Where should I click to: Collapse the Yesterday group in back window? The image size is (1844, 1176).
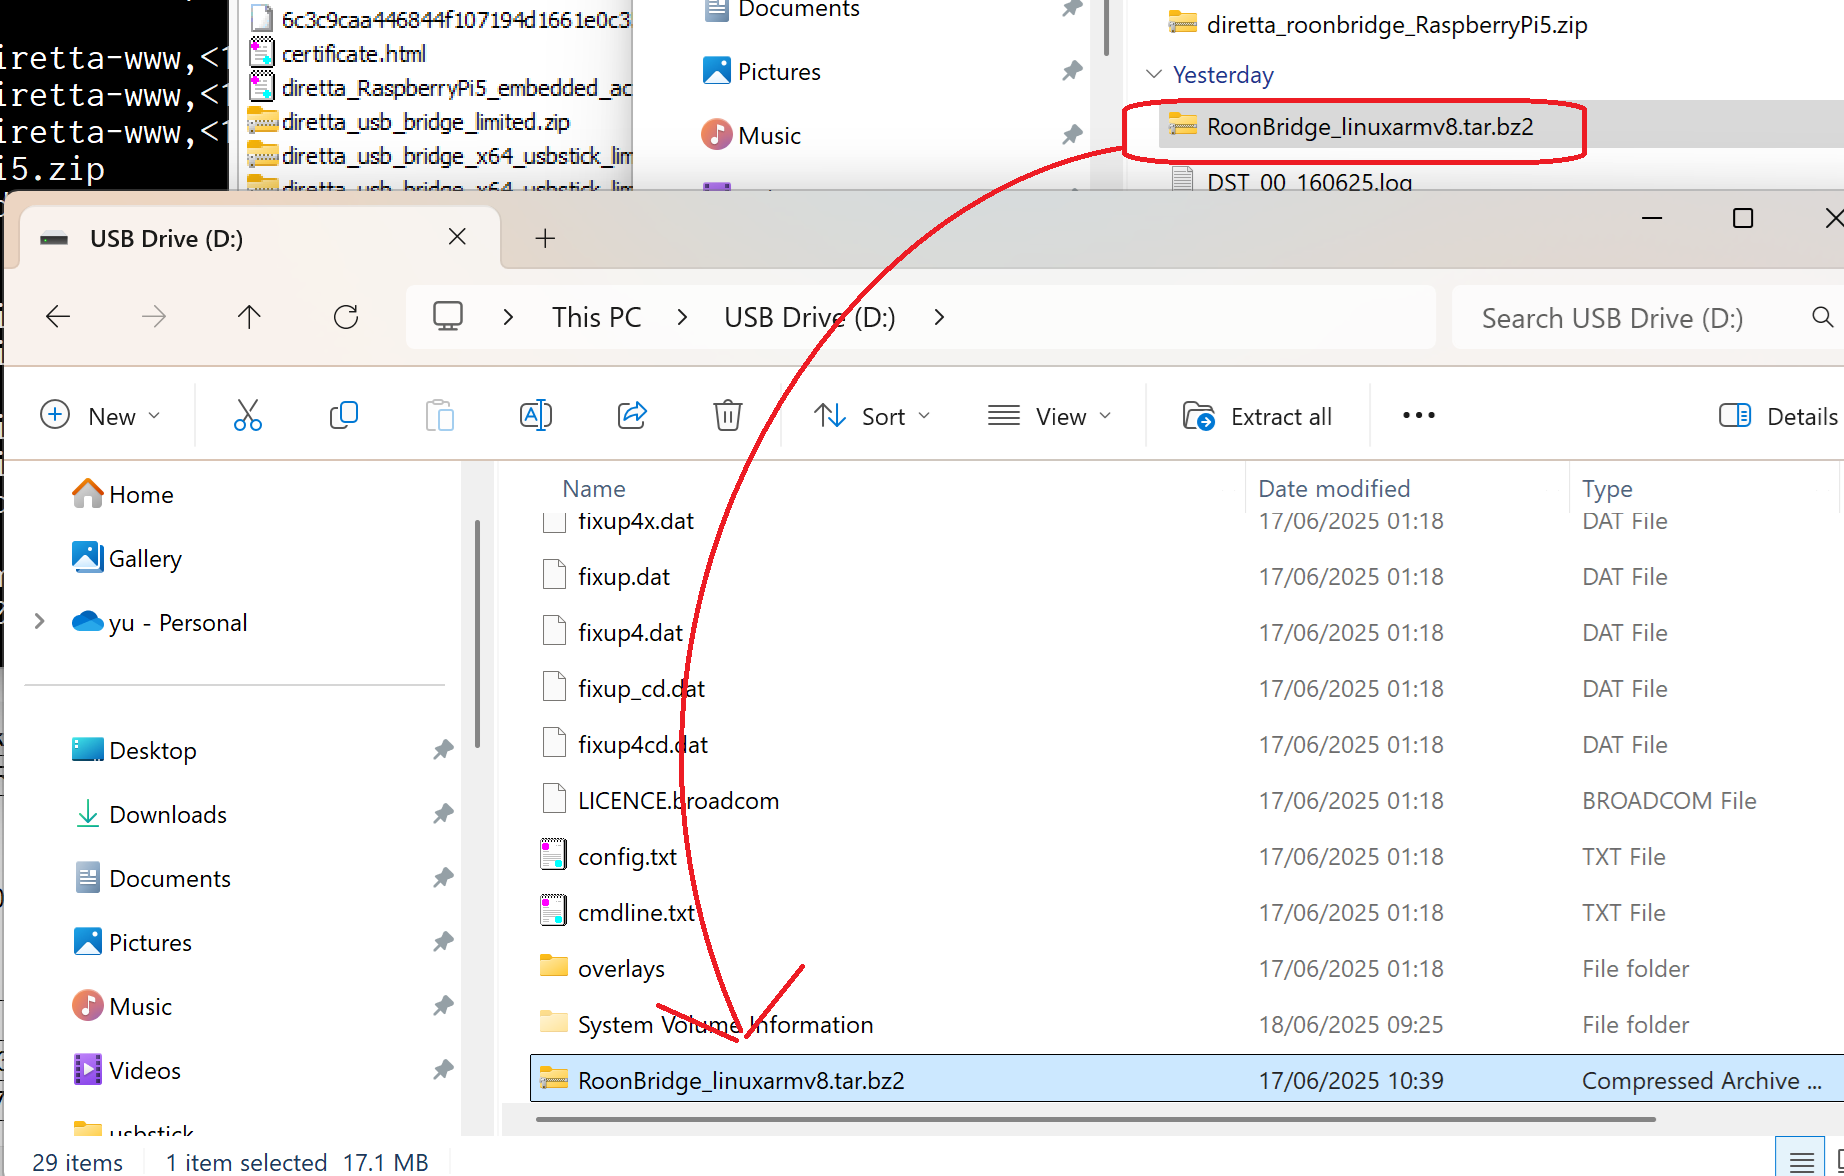[1153, 74]
